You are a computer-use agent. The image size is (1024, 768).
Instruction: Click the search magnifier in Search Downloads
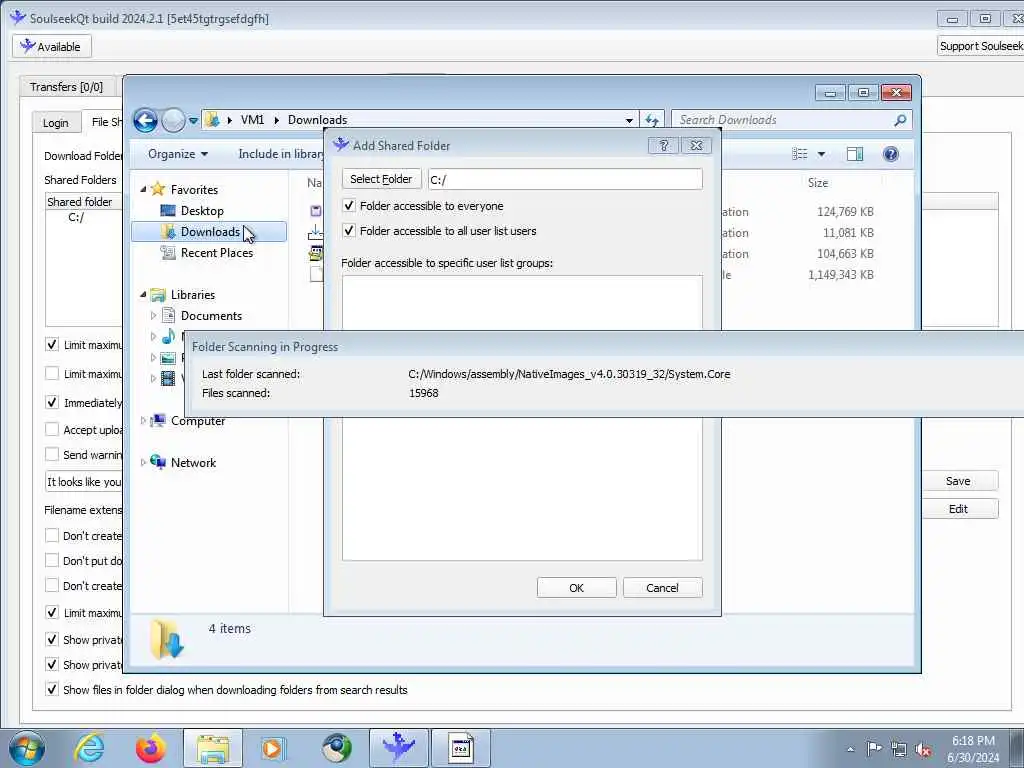point(900,120)
